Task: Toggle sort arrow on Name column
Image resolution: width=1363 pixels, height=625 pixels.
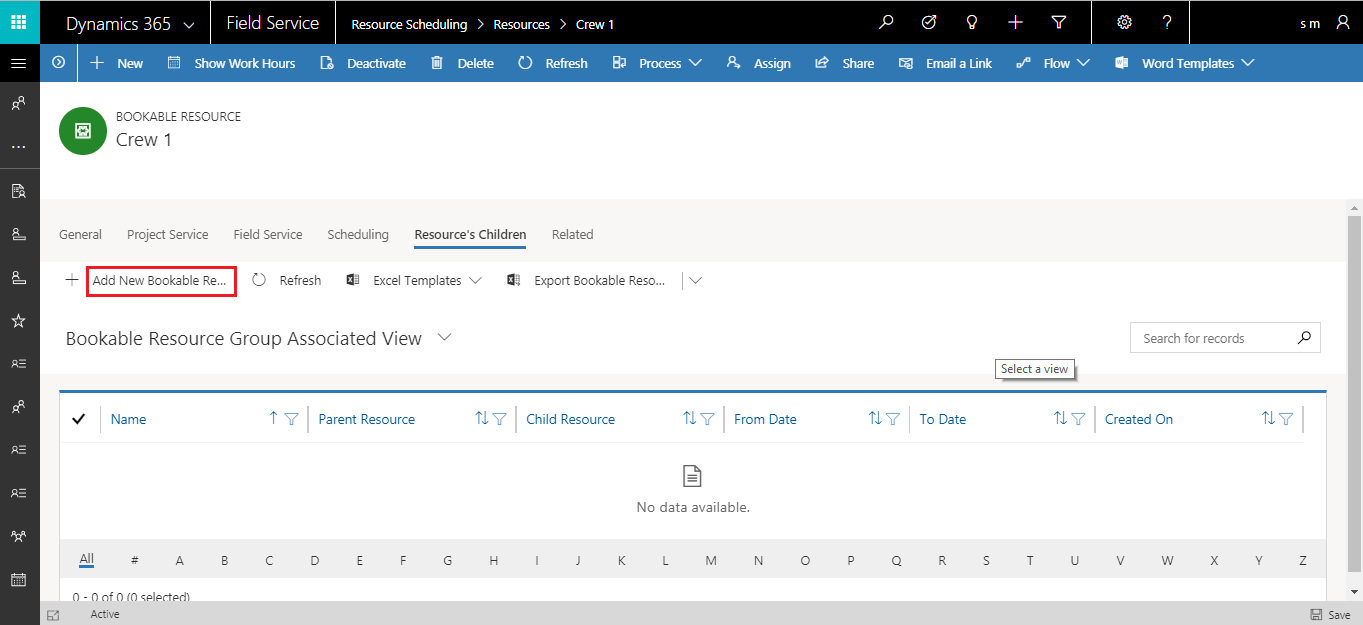Action: tap(273, 419)
